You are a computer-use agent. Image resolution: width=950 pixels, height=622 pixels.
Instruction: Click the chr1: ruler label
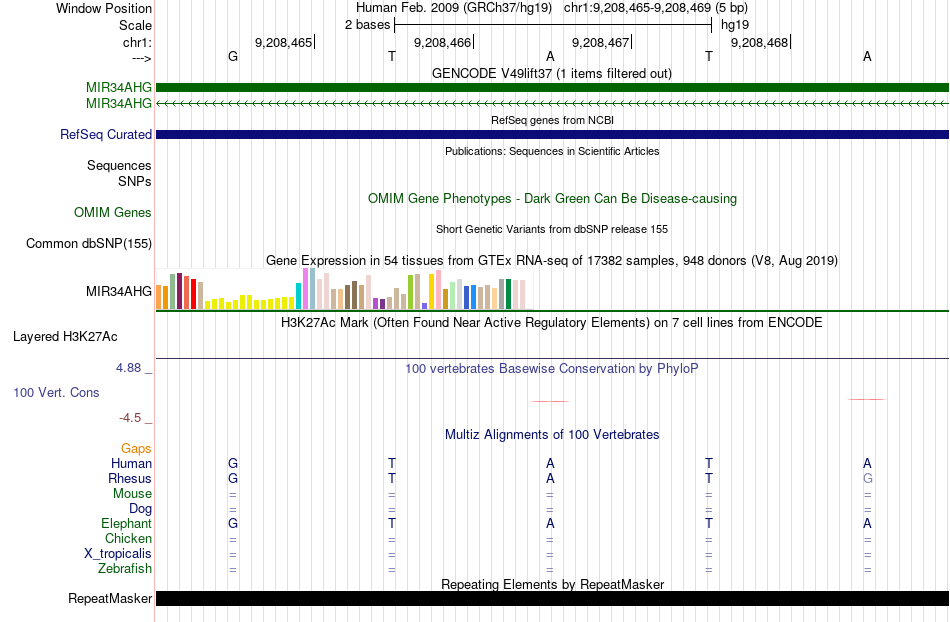pos(137,42)
